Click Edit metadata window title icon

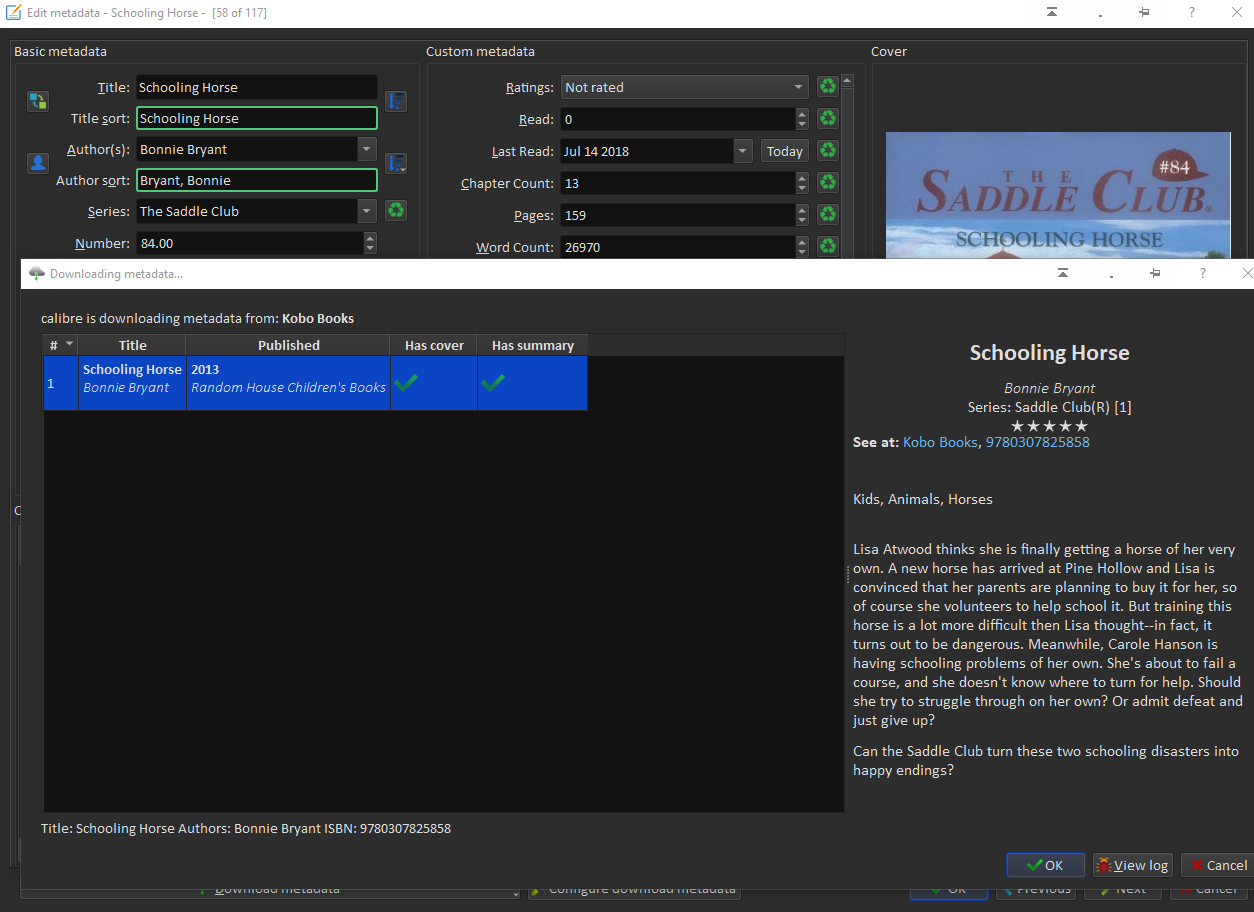tap(14, 13)
